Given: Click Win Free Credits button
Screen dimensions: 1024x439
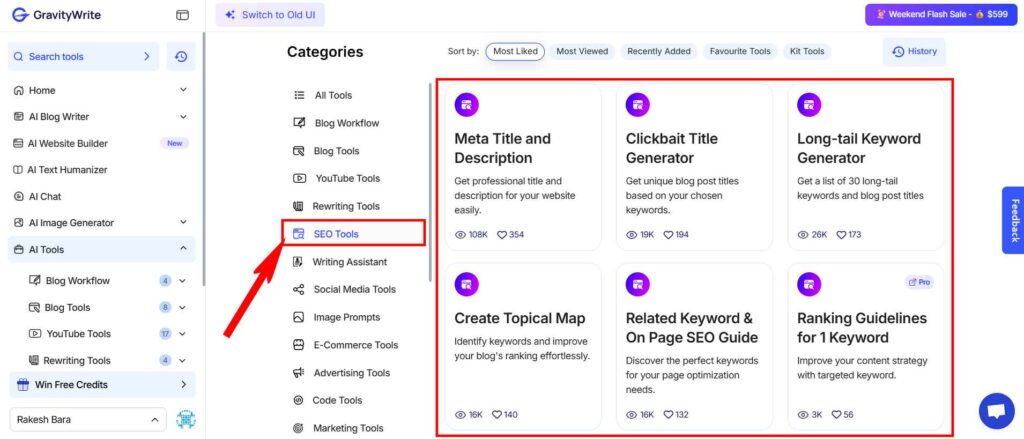Looking at the screenshot, I should tap(102, 385).
